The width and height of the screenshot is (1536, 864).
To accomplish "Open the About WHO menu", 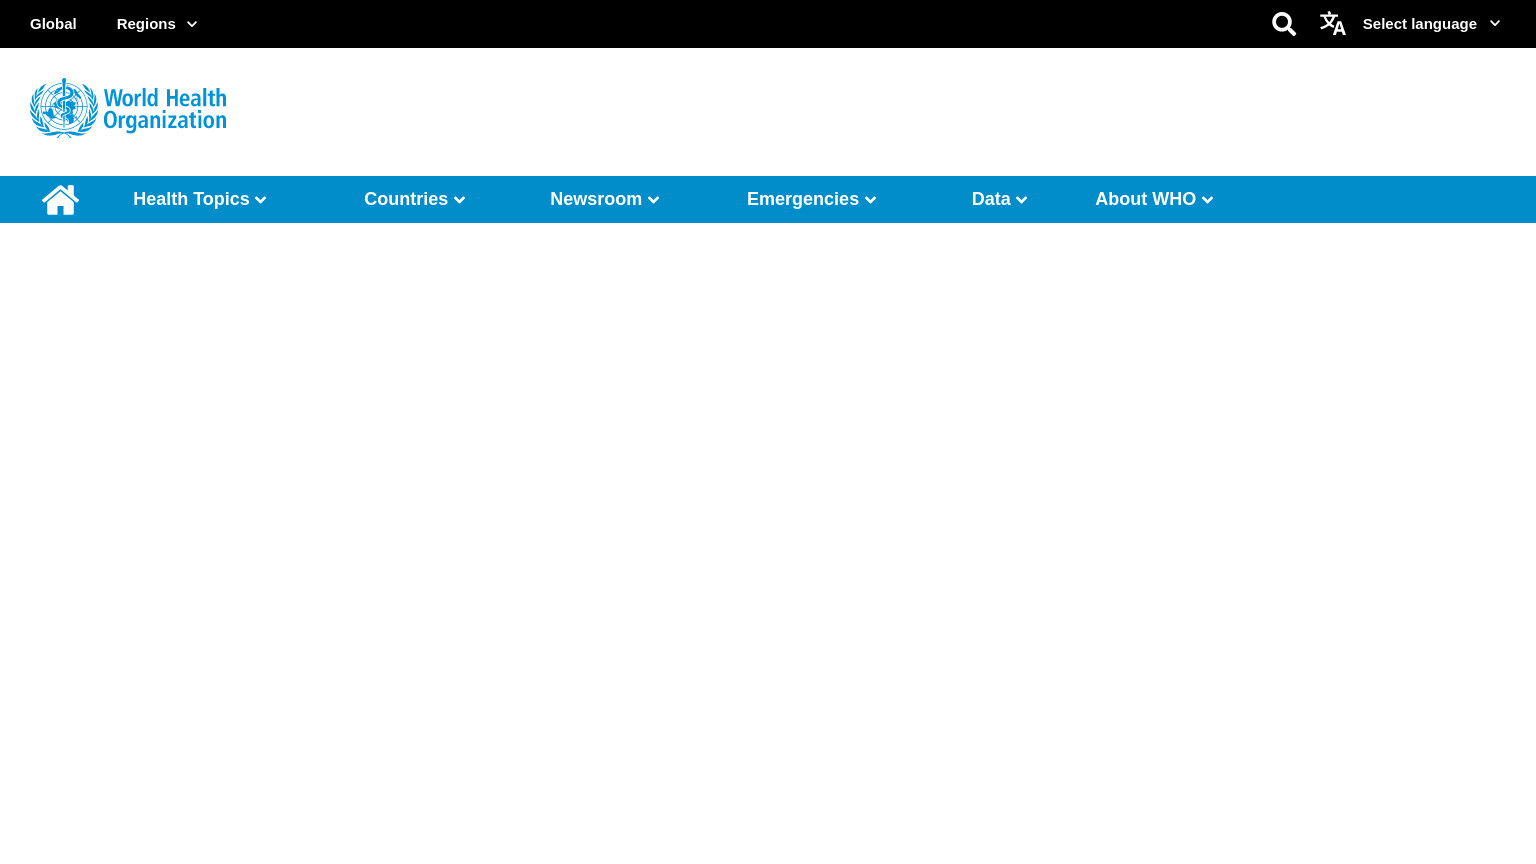I will pyautogui.click(x=1155, y=199).
